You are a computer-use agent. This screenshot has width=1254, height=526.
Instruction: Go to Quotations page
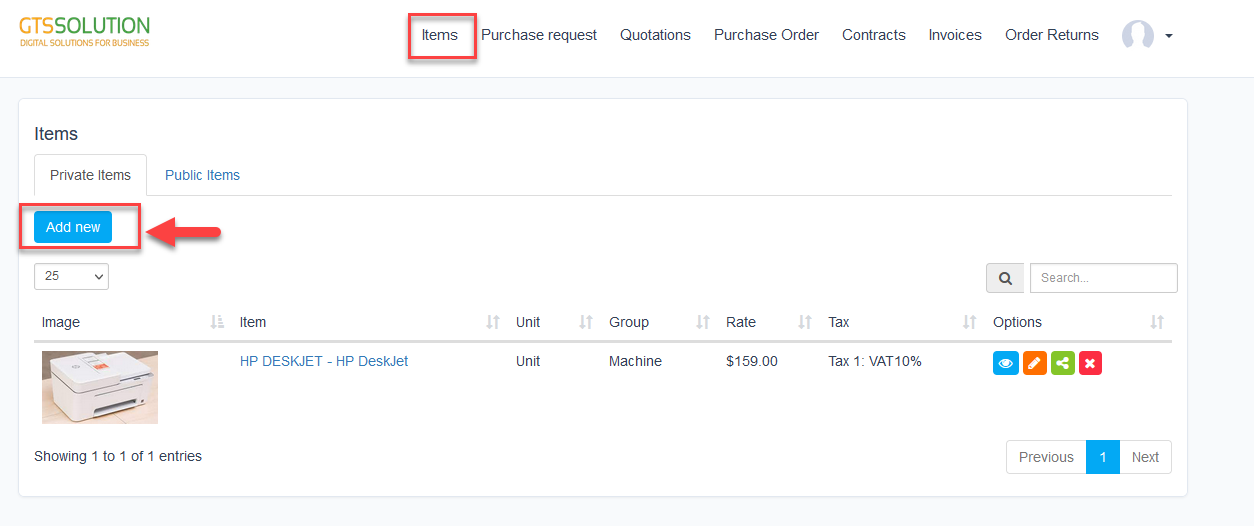(x=655, y=35)
